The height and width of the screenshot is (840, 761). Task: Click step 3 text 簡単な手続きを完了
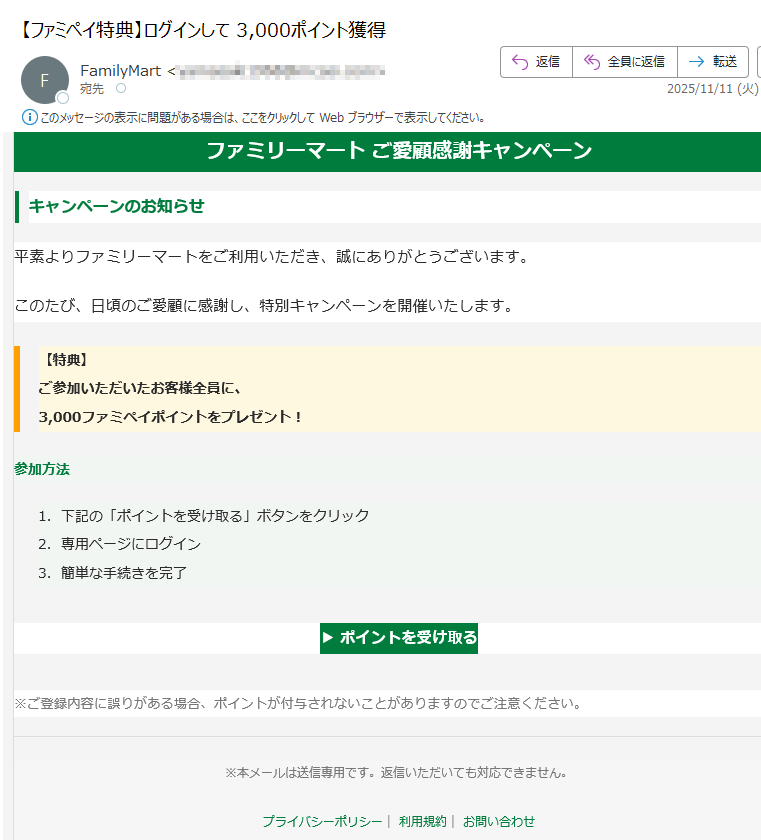coord(124,573)
